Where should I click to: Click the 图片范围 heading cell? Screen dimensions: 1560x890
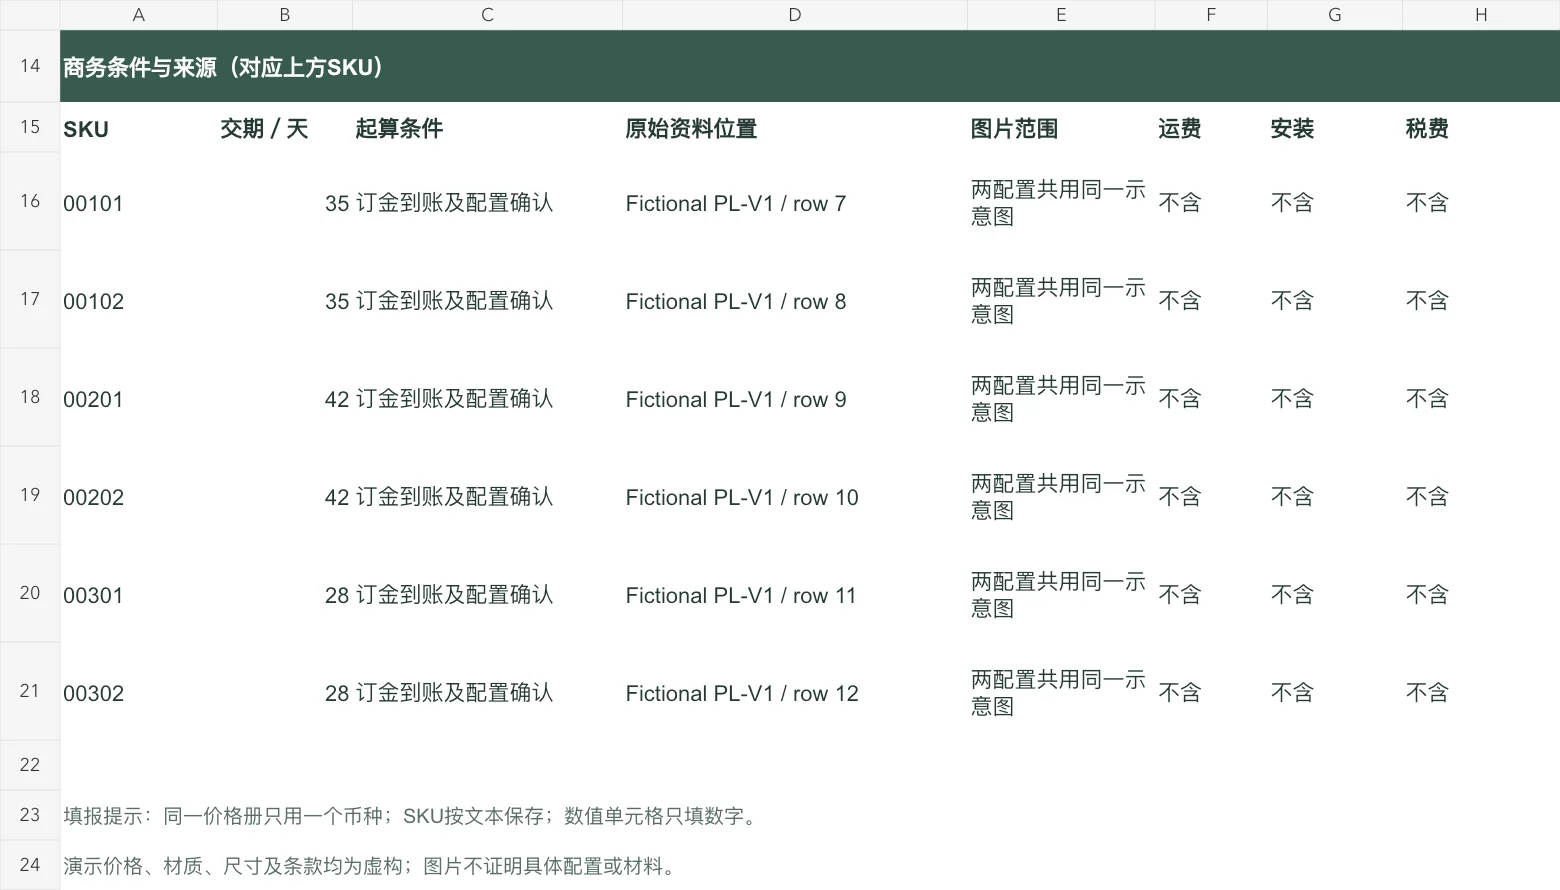[1060, 128]
